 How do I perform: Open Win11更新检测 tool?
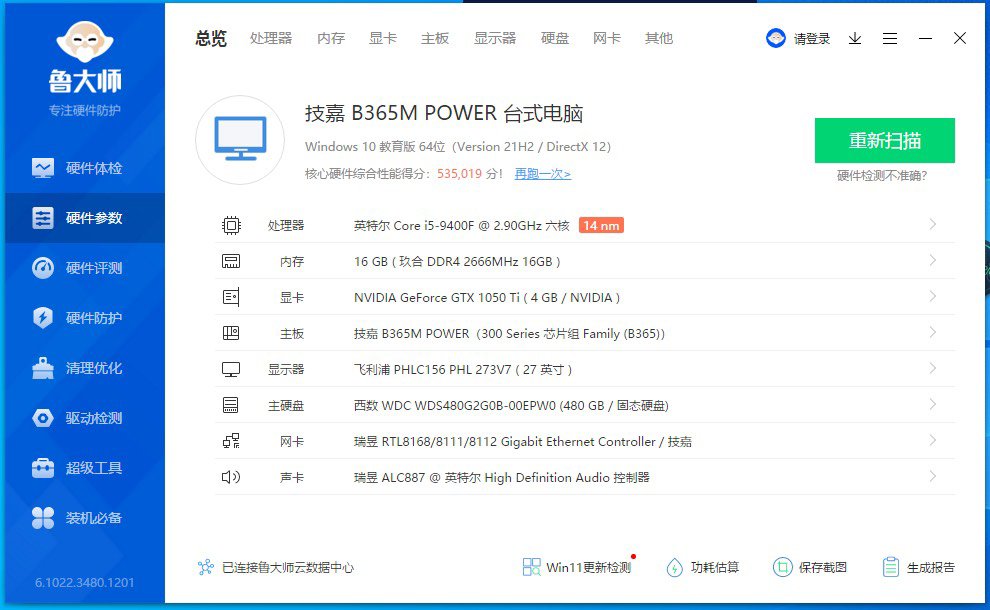click(x=577, y=567)
